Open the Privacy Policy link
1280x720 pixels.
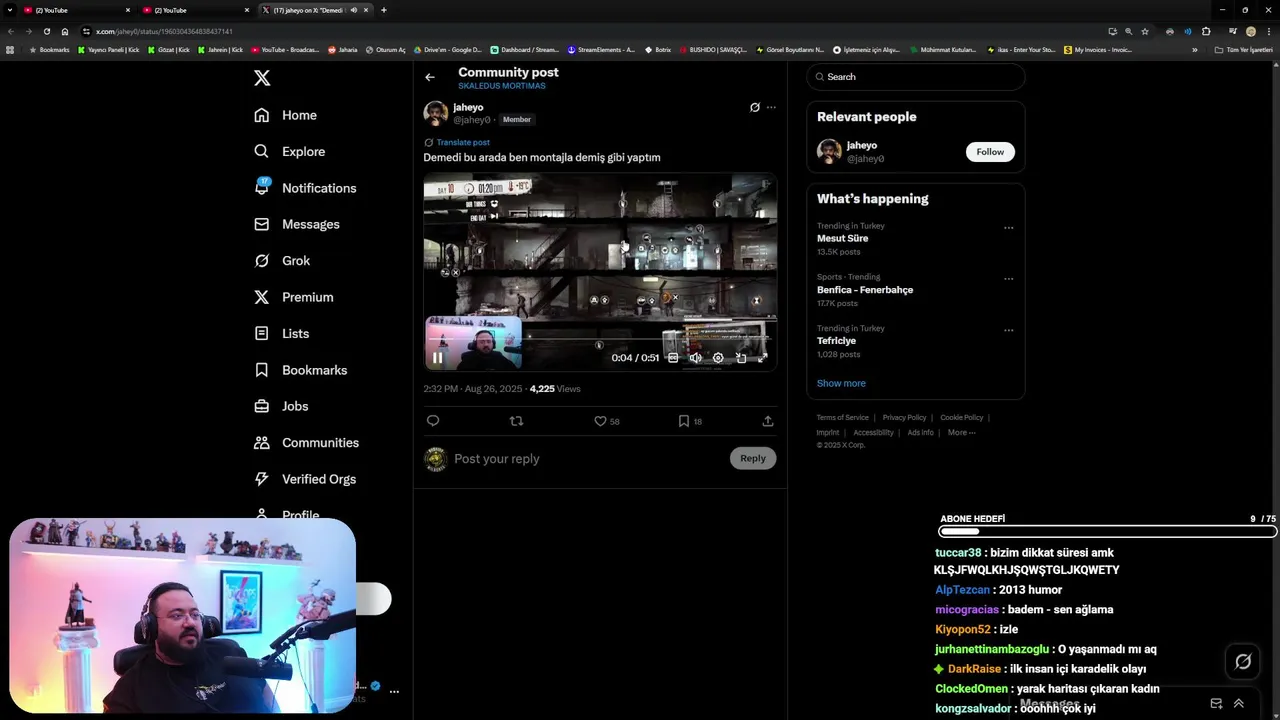coord(904,417)
